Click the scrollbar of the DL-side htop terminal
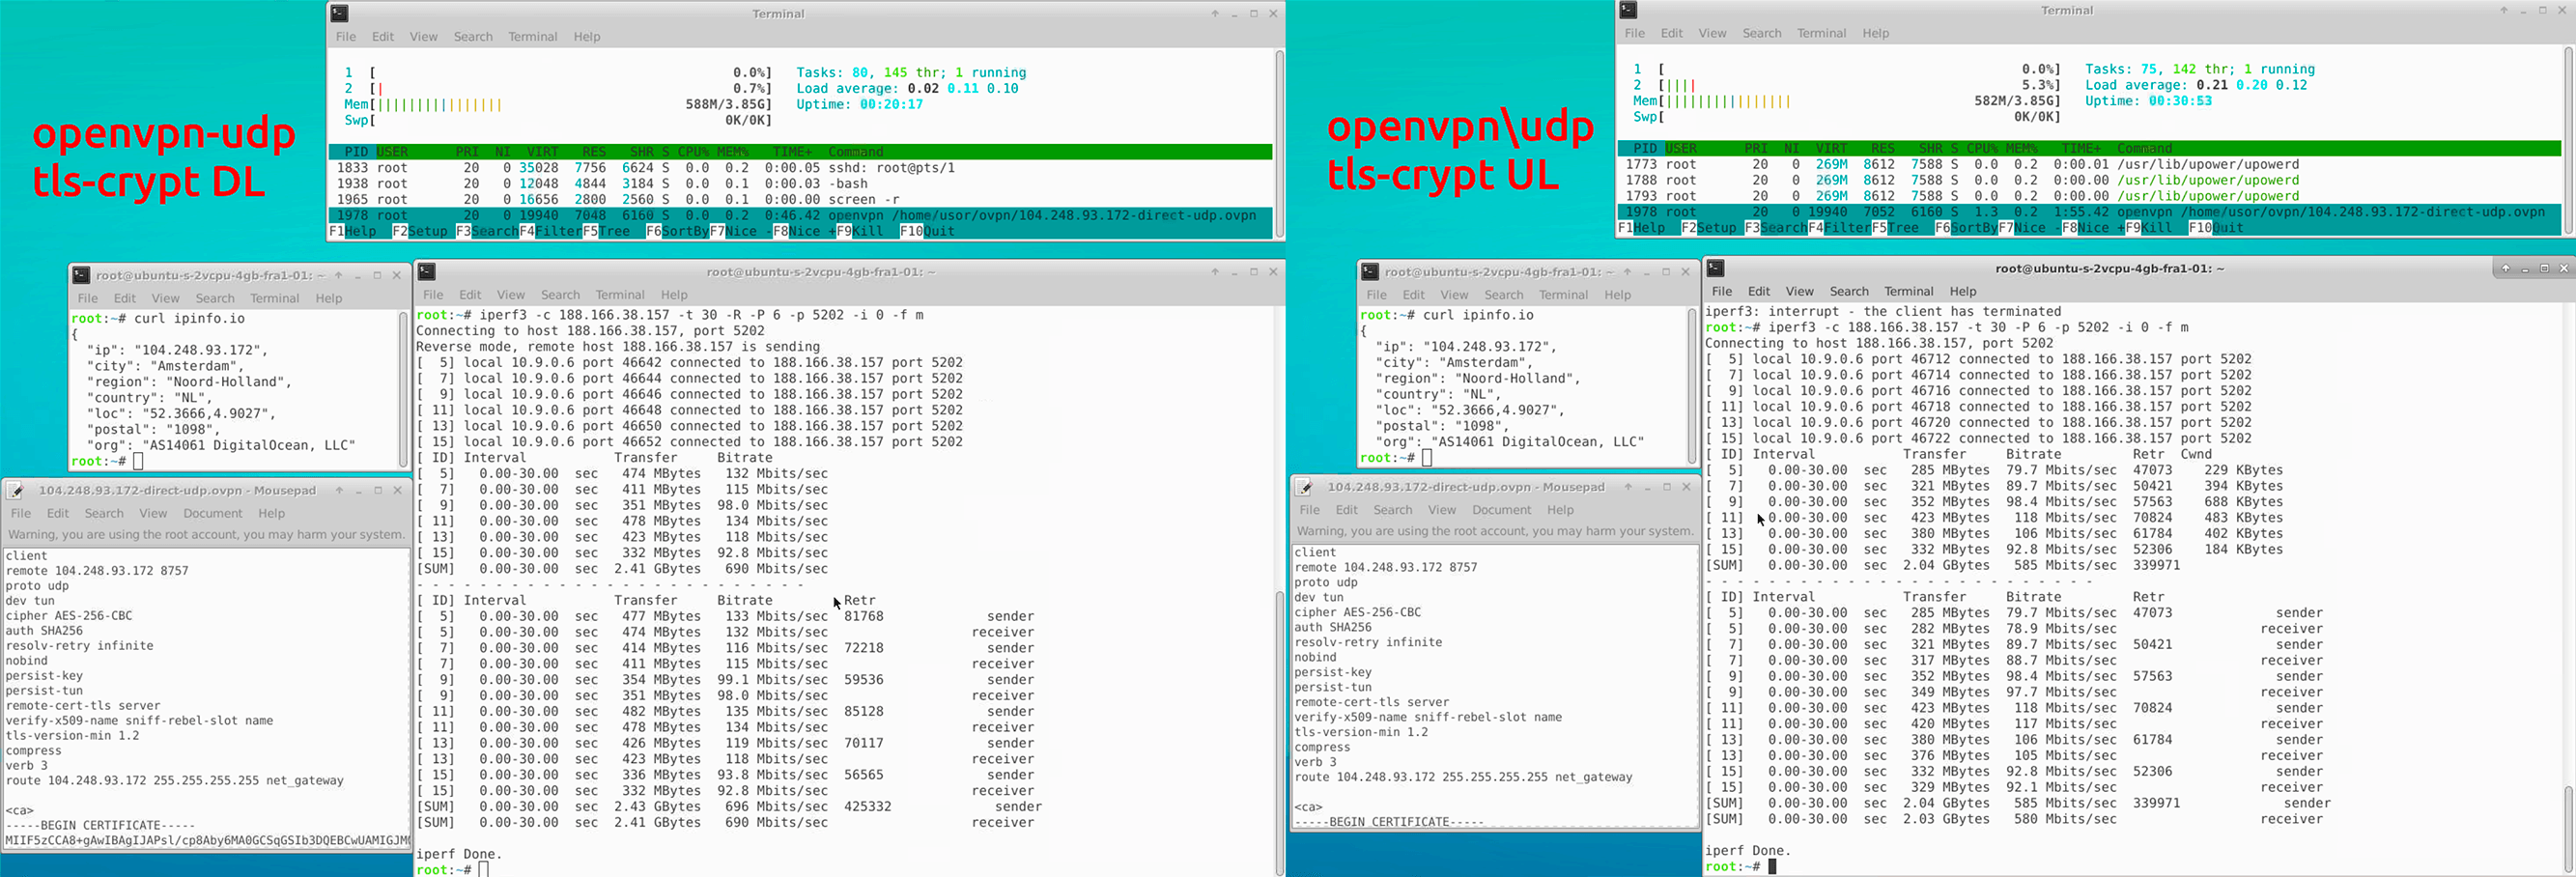This screenshot has height=877, width=2576. point(1279,145)
